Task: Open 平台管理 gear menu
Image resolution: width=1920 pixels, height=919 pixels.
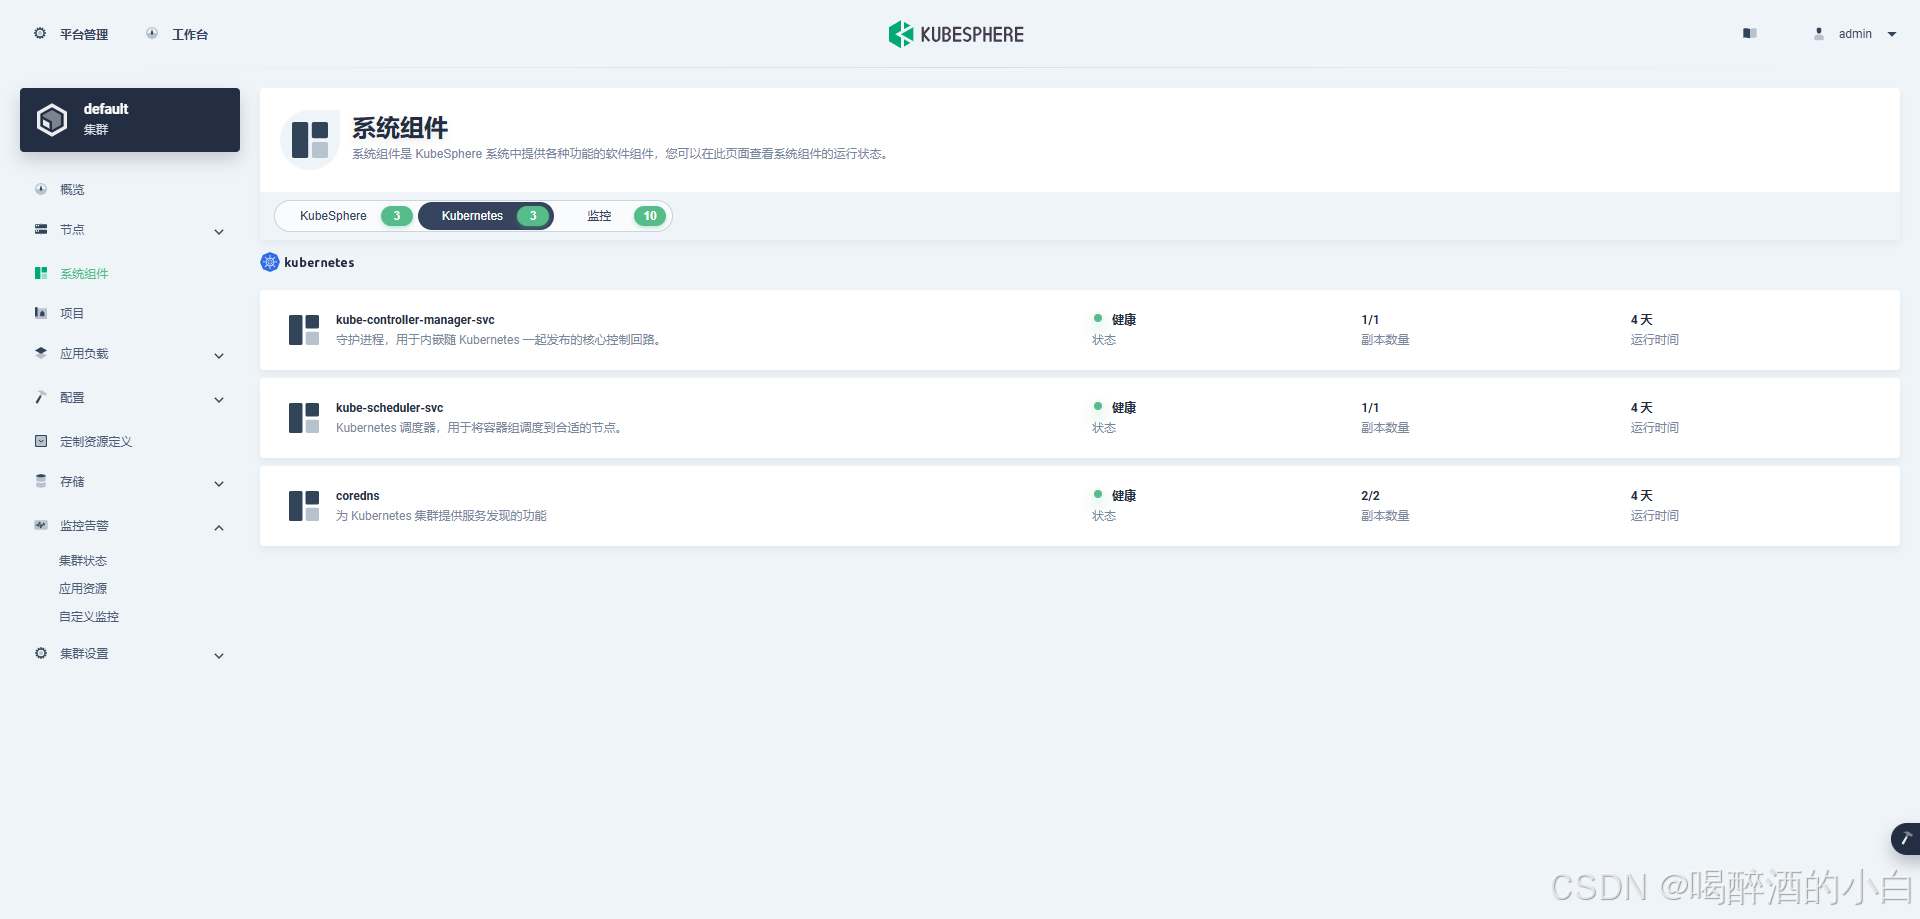Action: coord(71,34)
